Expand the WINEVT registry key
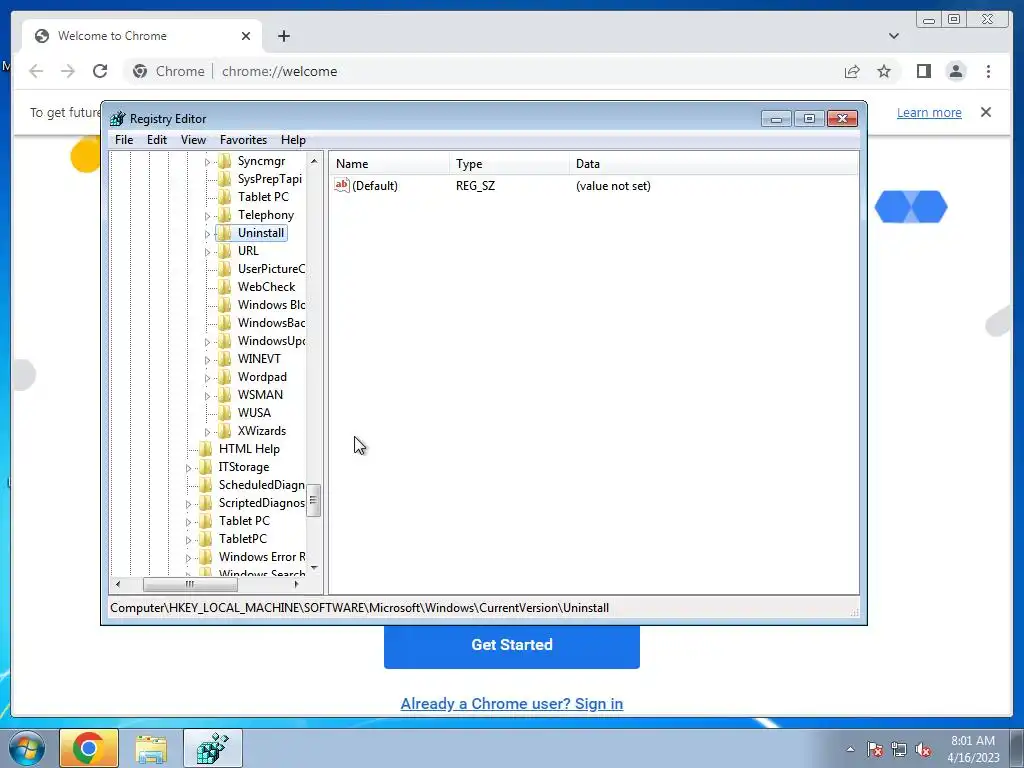Screen dimensions: 1024x768 point(207,359)
